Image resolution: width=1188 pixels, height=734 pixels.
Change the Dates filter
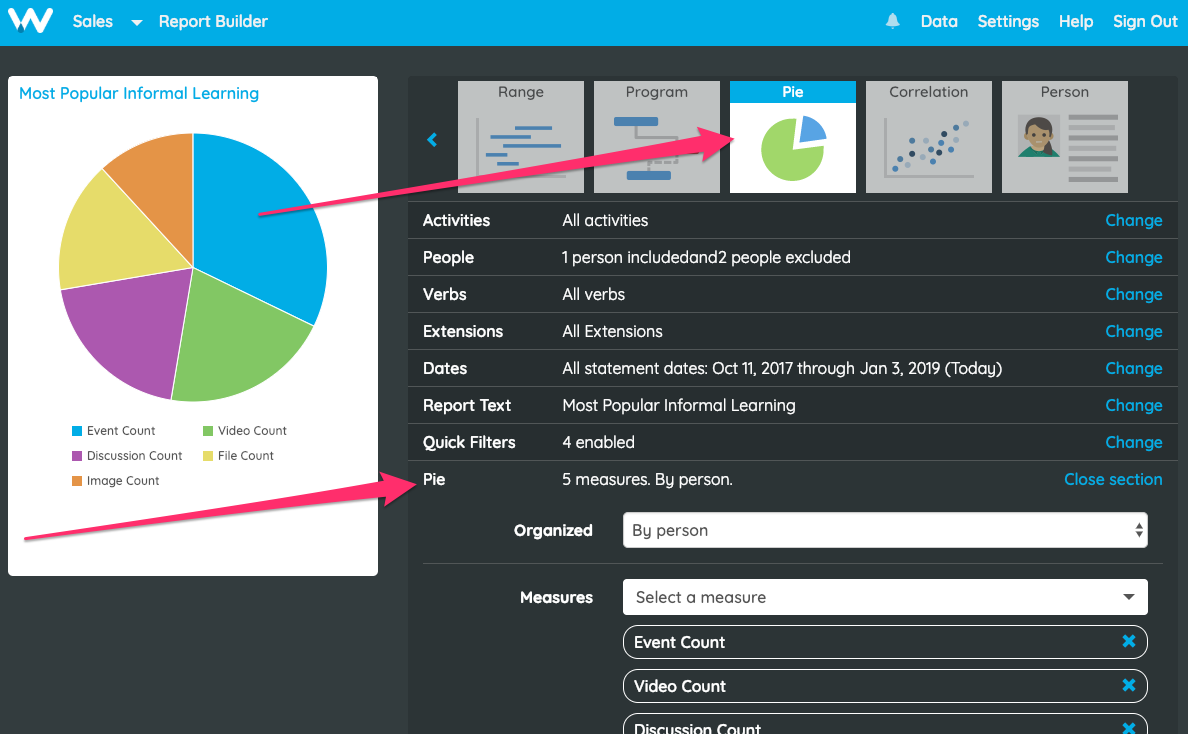tap(1133, 369)
